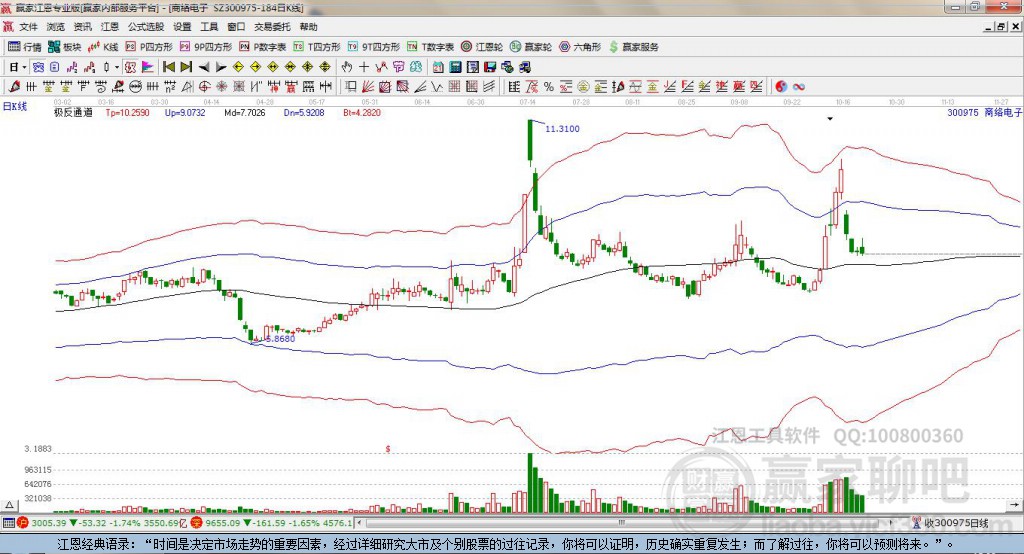The image size is (1024, 554).
Task: Select the Gann fan lines tool
Action: (368, 86)
